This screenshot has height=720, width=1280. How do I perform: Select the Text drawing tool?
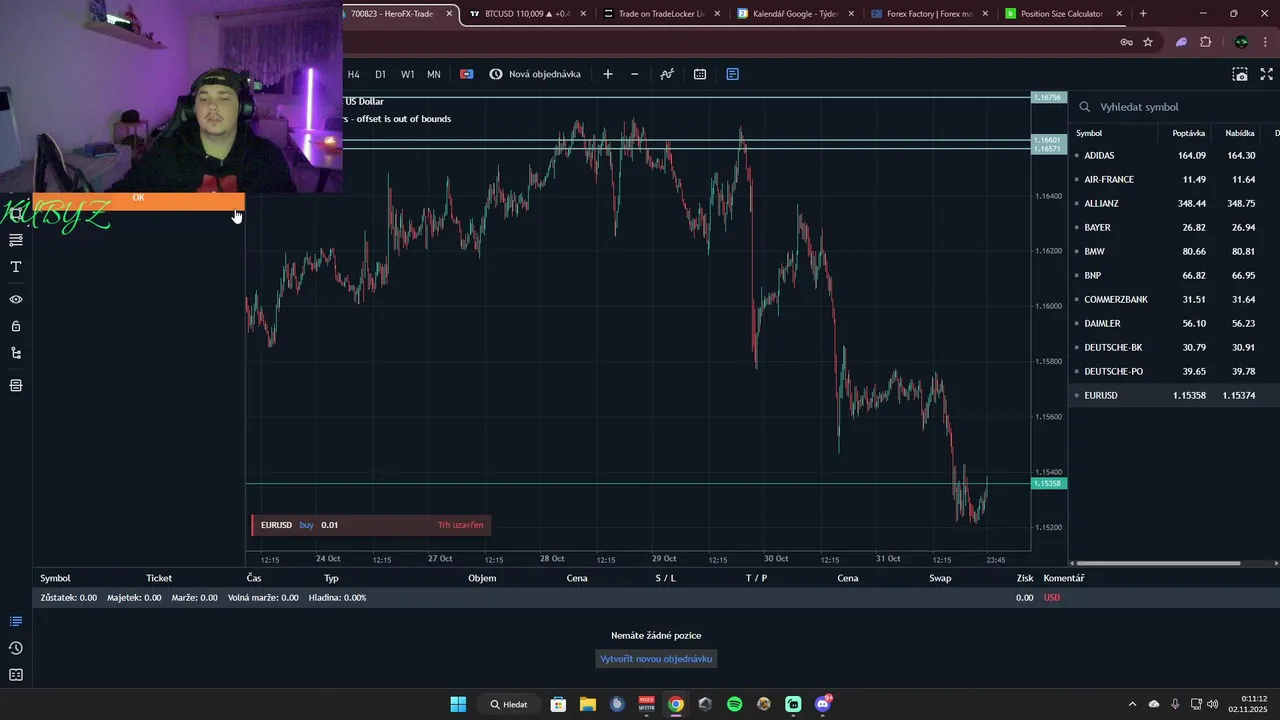(16, 267)
